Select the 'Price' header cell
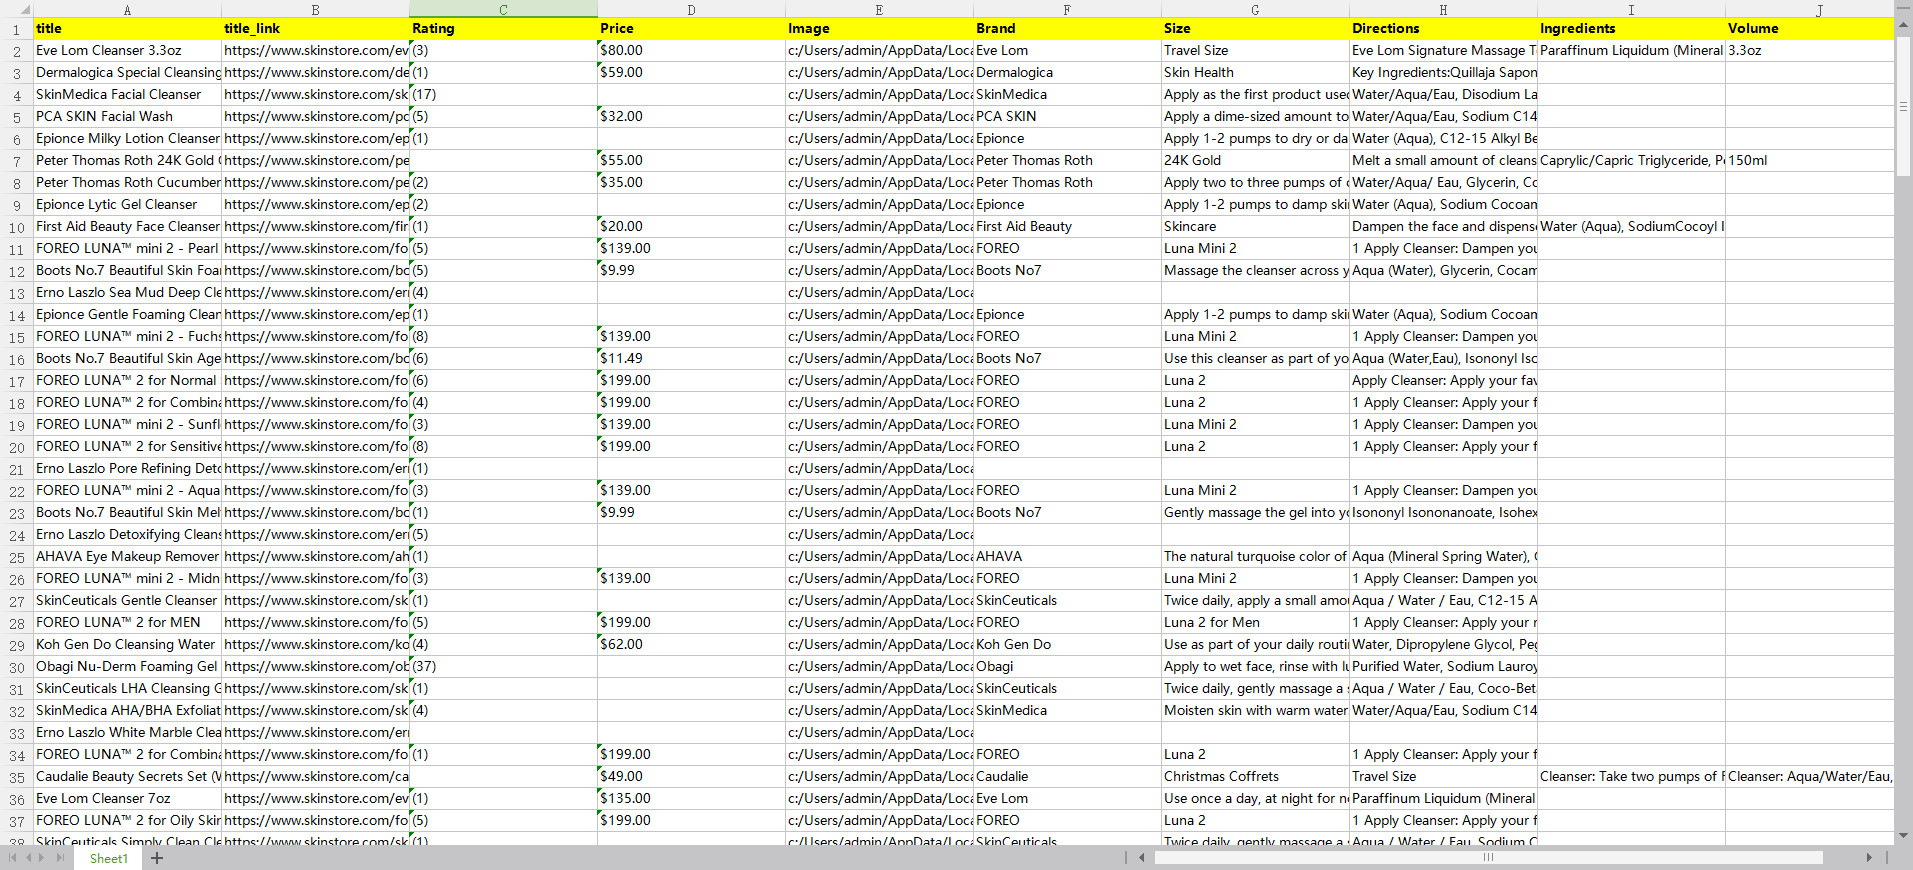The width and height of the screenshot is (1913, 870). point(691,28)
